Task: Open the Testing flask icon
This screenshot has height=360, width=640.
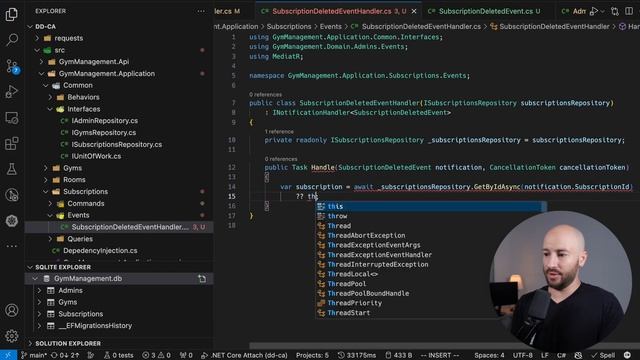Action: point(11,169)
